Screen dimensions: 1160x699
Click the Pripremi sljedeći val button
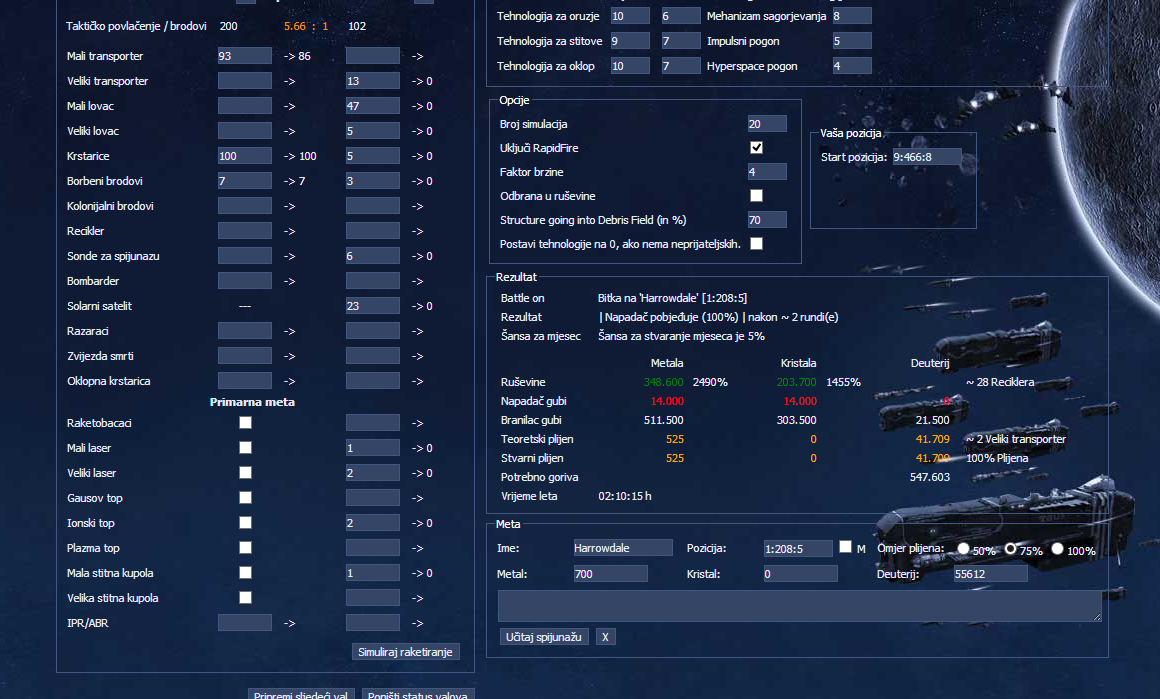[301, 695]
